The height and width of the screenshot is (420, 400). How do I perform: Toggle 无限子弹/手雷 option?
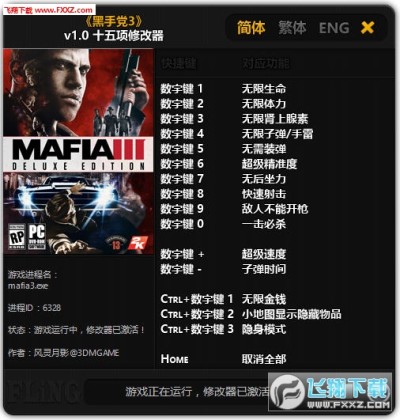click(277, 134)
